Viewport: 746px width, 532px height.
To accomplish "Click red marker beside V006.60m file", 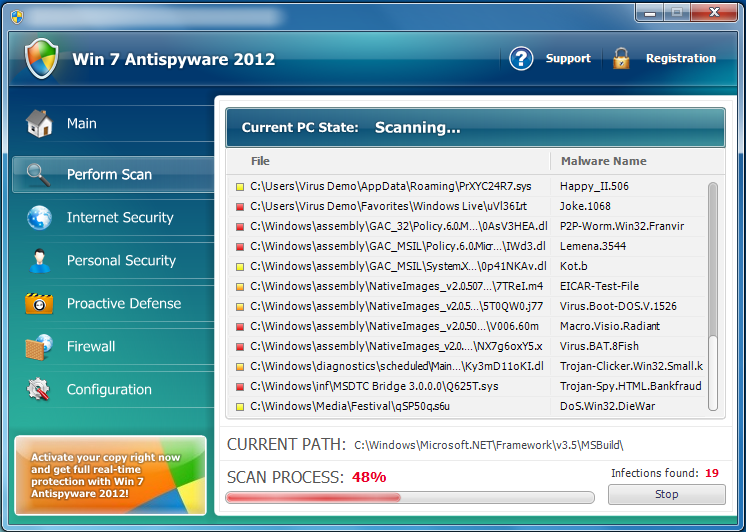I will pos(240,327).
